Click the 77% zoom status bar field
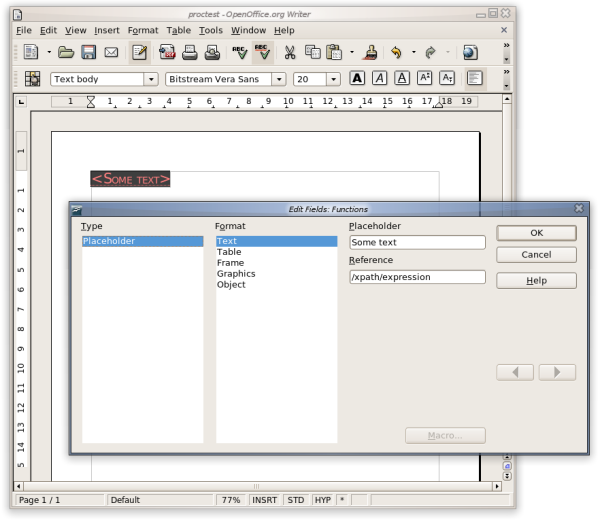The image size is (600, 520). [231, 500]
